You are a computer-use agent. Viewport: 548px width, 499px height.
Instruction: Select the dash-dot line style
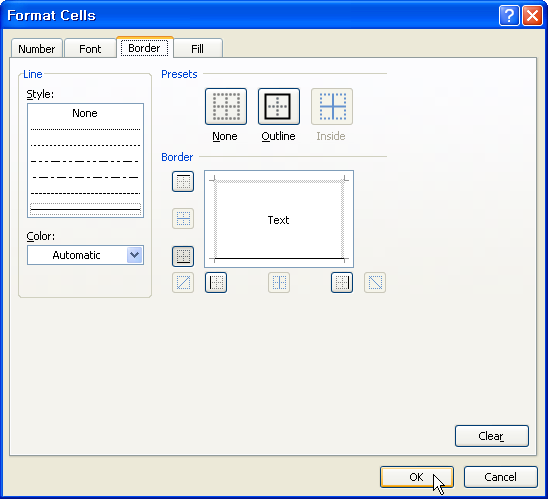coord(85,177)
